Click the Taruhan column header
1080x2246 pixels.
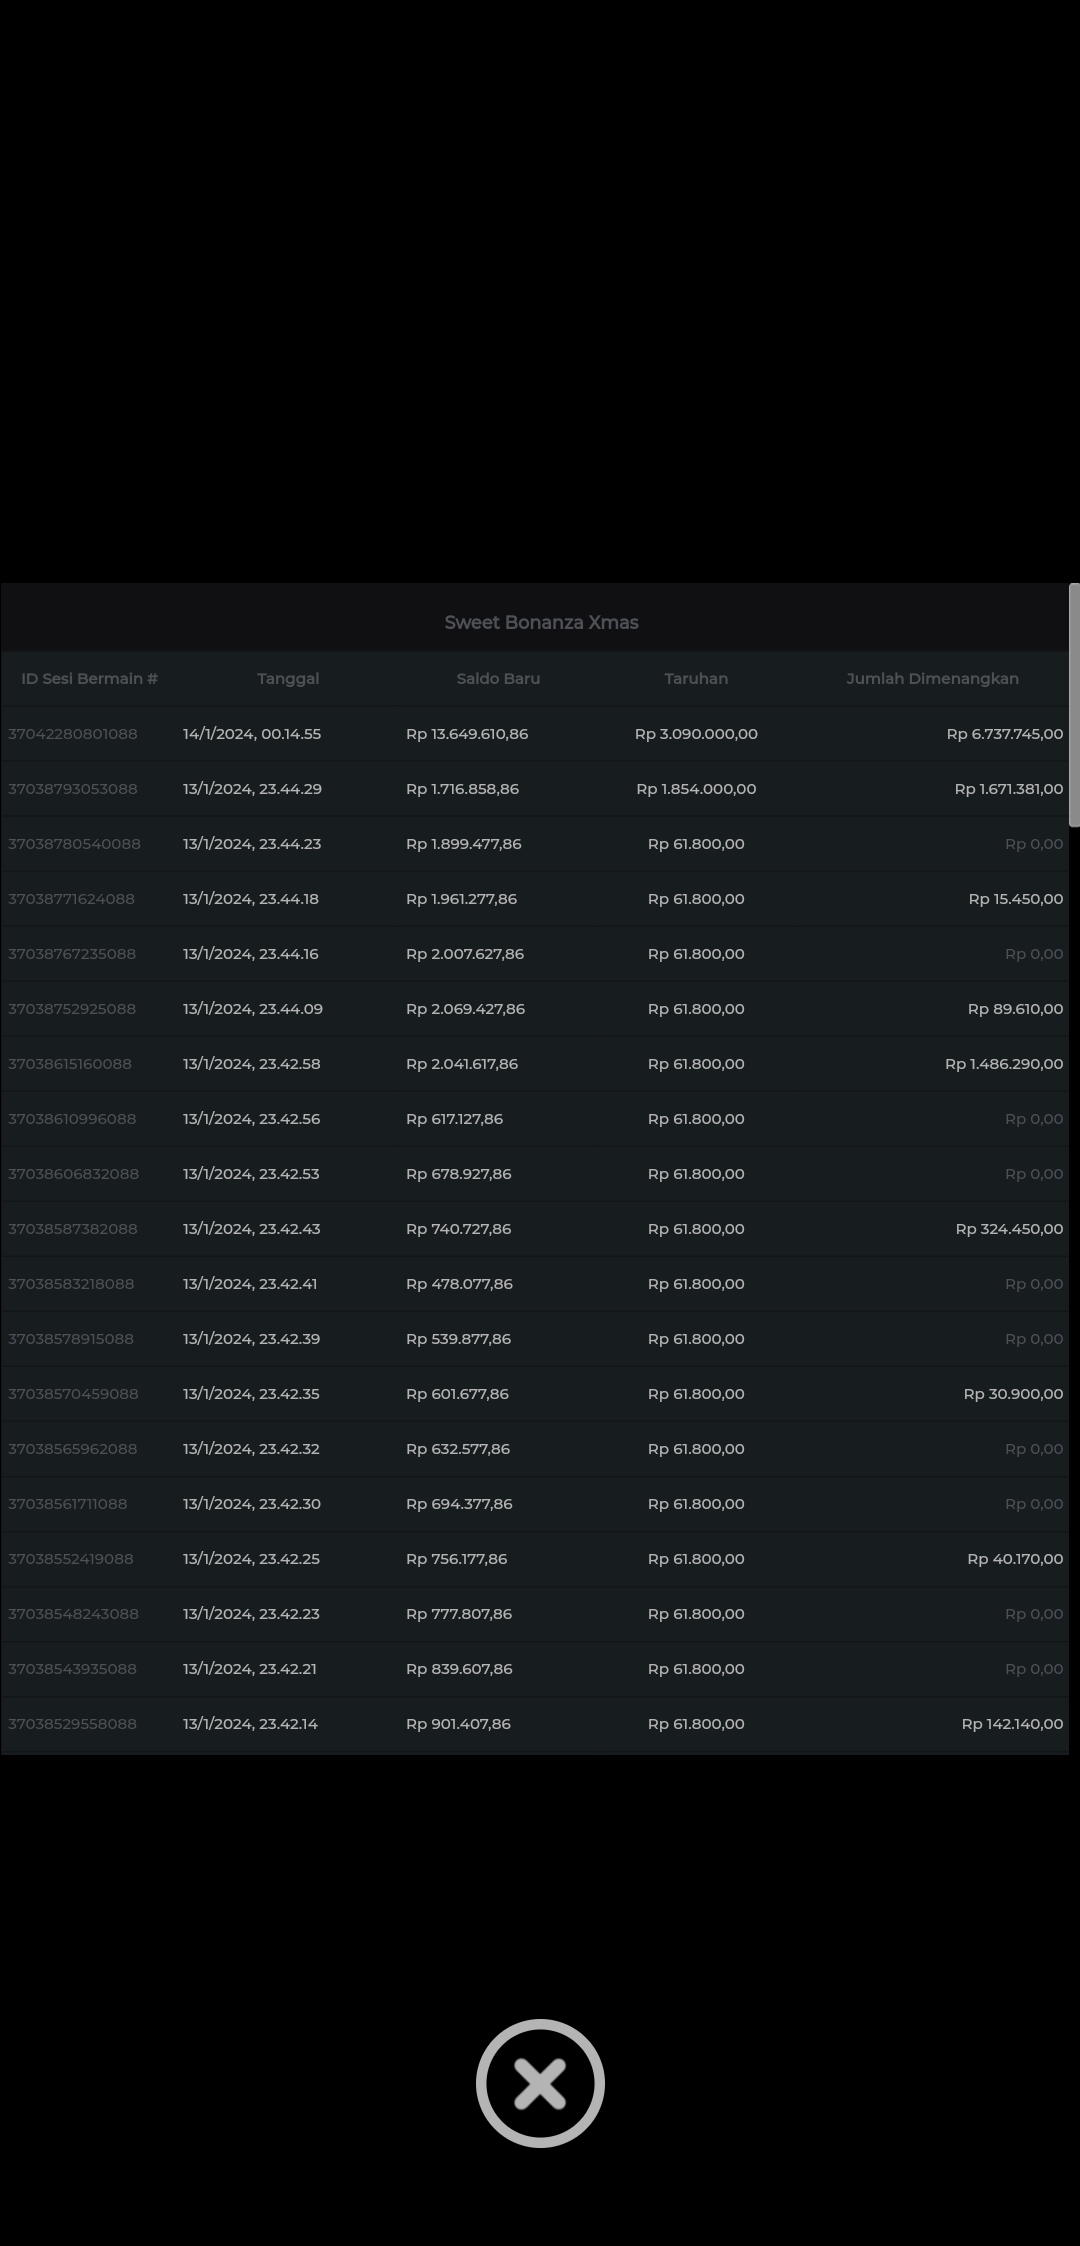coord(696,679)
